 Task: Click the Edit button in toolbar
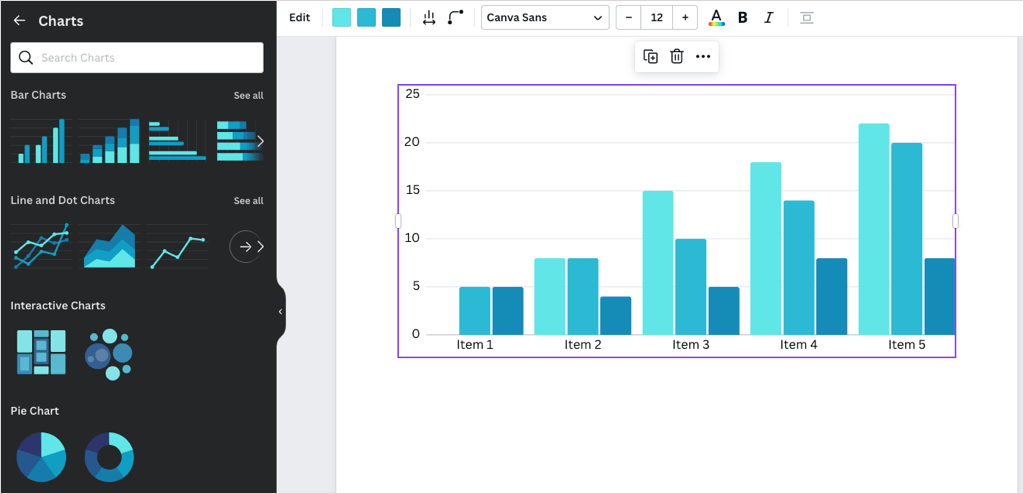pyautogui.click(x=299, y=17)
